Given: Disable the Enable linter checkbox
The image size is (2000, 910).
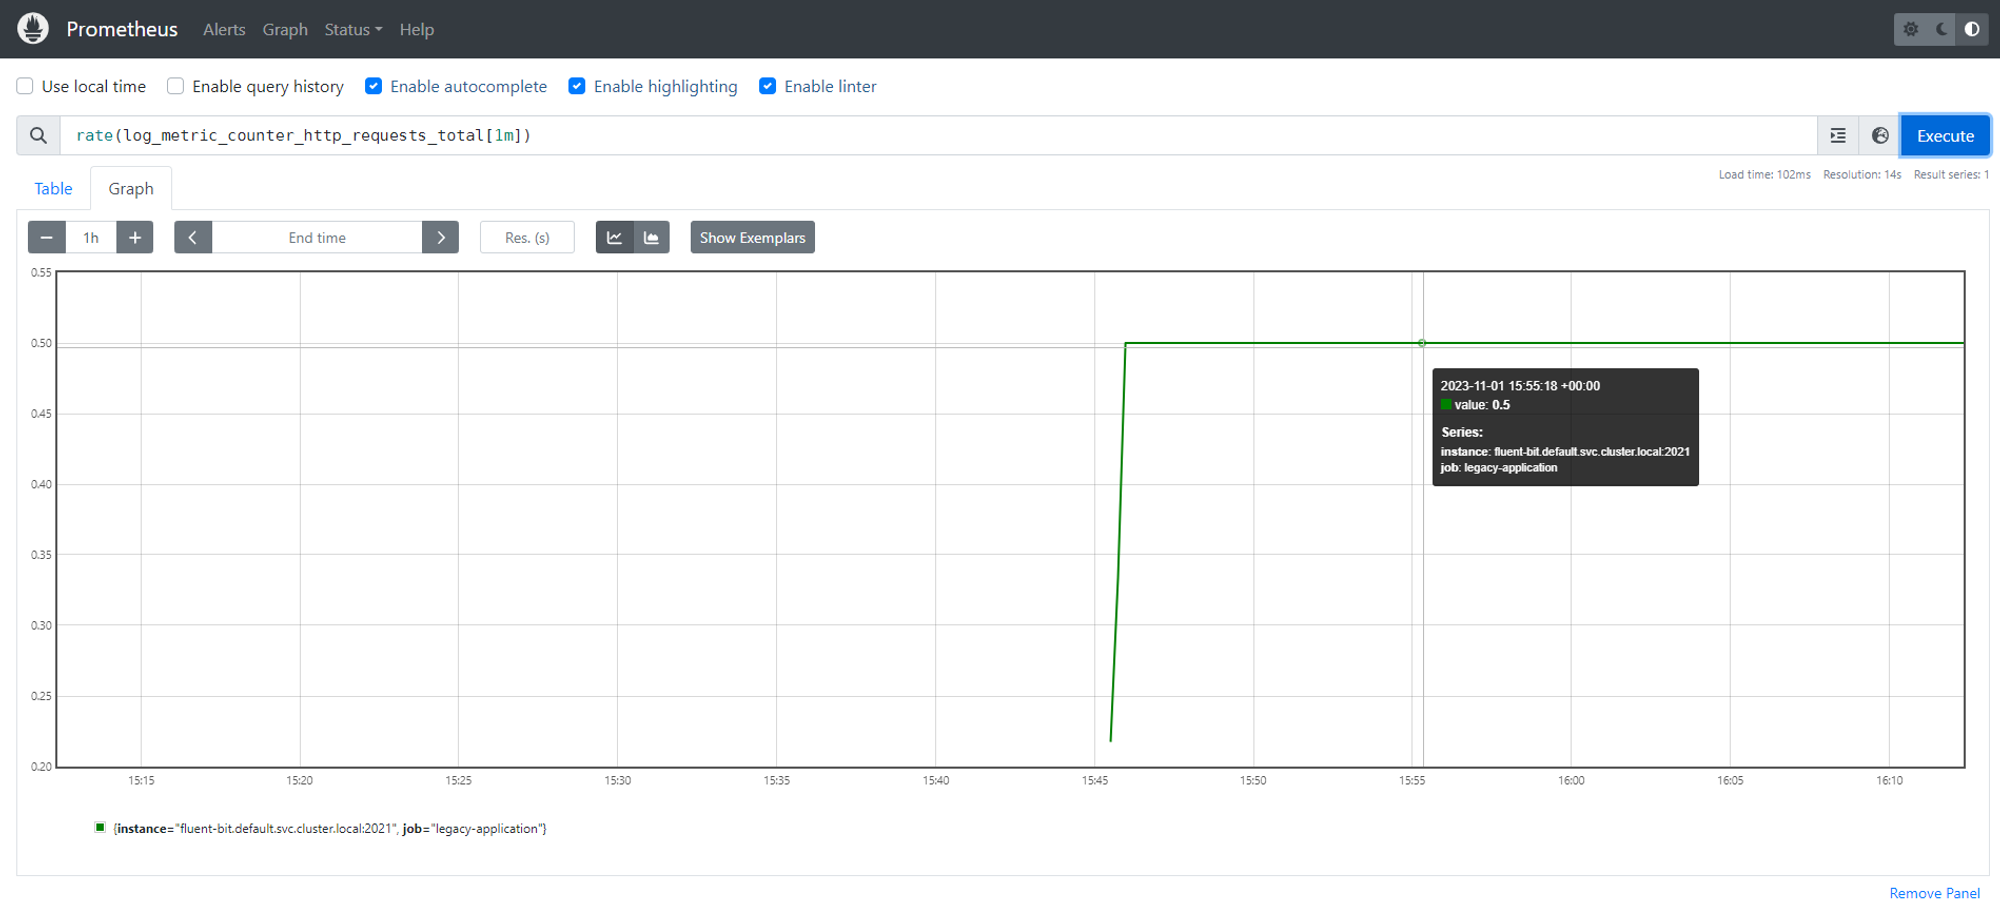Looking at the screenshot, I should coord(768,87).
